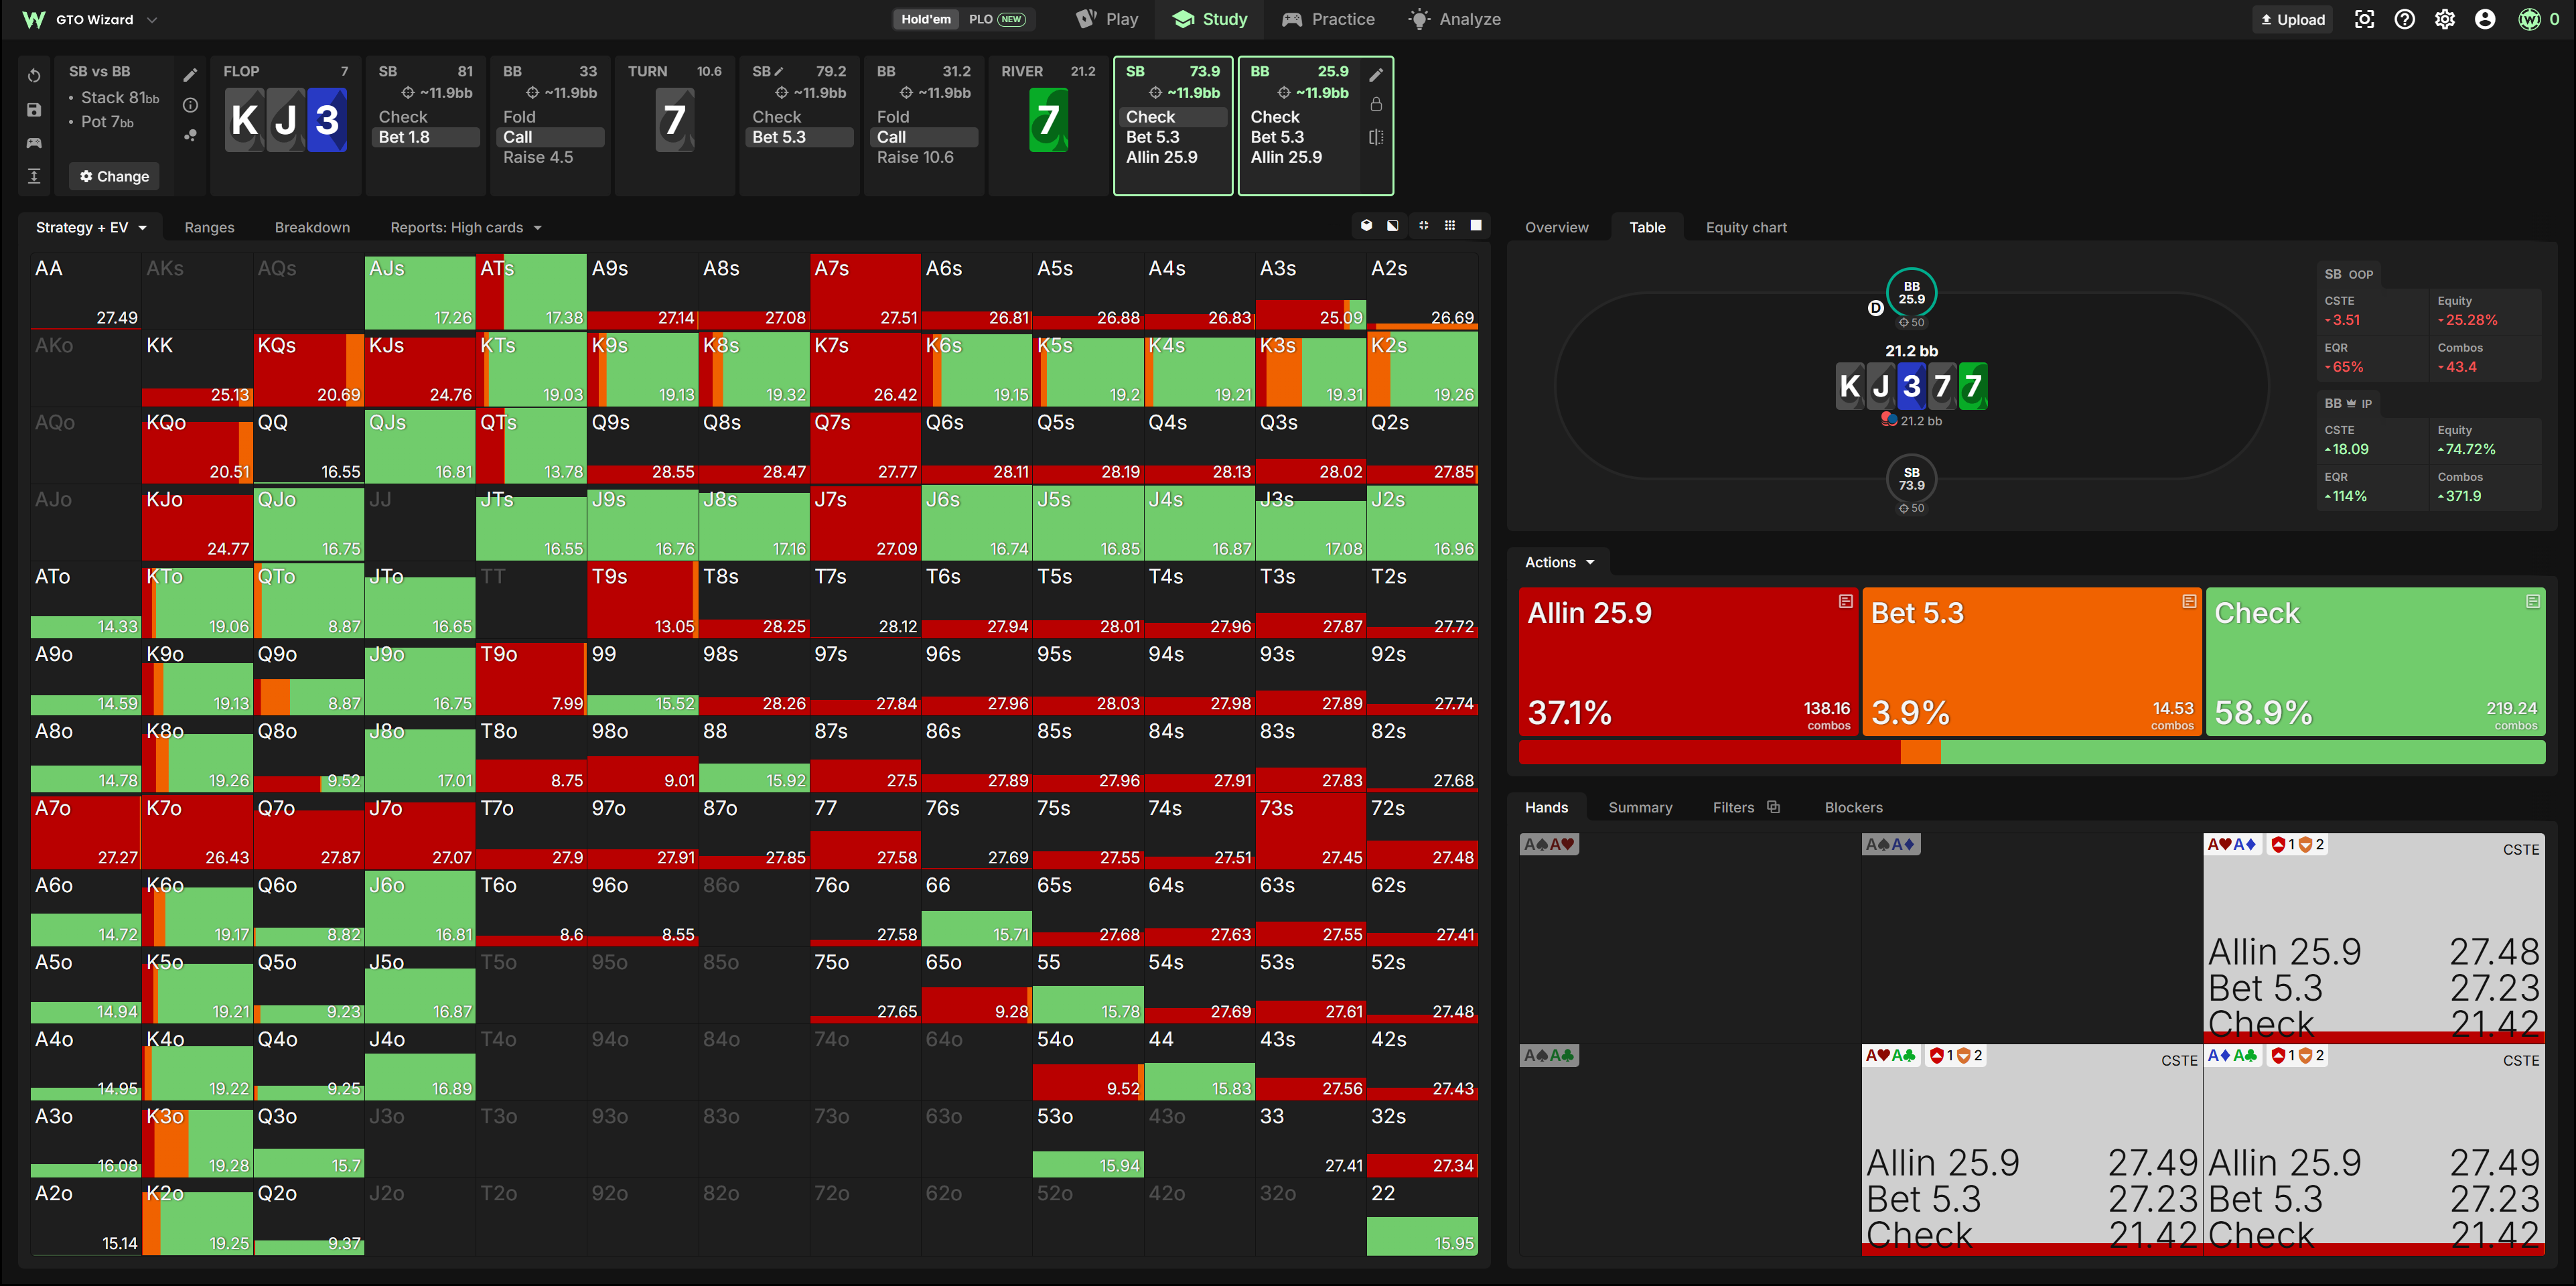Edit the SB vs BB spot with the pencil
2576x1286 pixels.
pyautogui.click(x=190, y=75)
